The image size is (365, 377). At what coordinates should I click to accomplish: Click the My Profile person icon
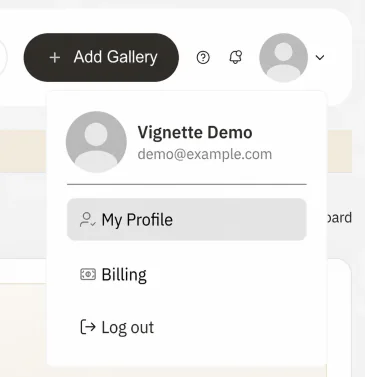point(88,220)
